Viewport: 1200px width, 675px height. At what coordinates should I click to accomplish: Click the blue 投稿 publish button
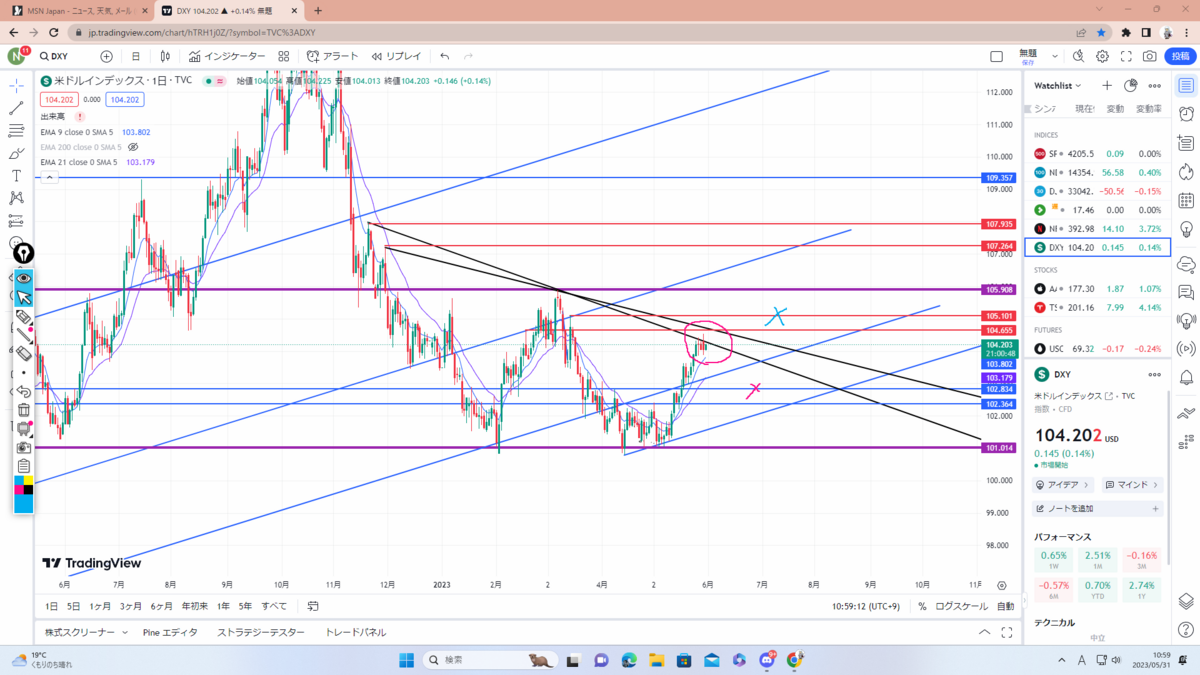(1180, 56)
